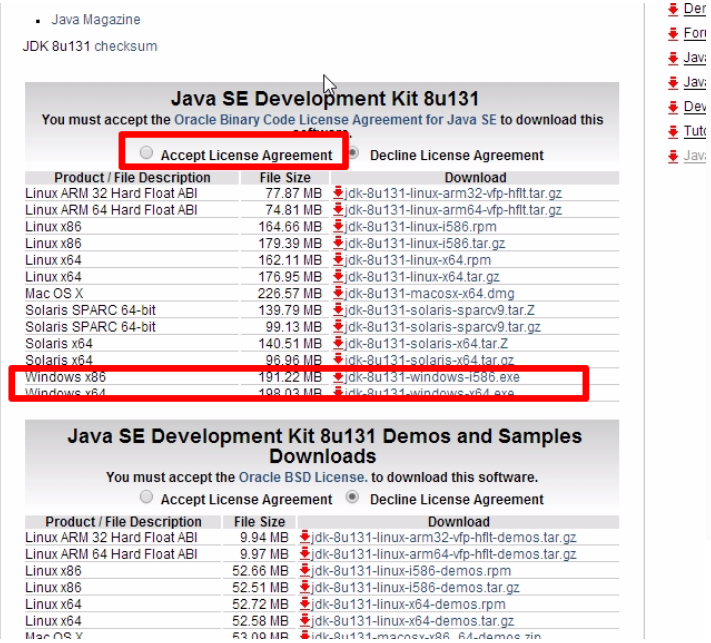
Task: Download jdk-8u131-linux-arm64-vfp-hflt-demos.tar.gz
Action: point(443,555)
